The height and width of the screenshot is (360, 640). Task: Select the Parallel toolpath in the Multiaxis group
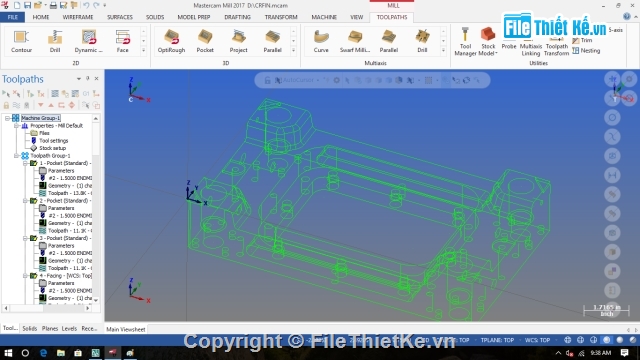tap(389, 41)
